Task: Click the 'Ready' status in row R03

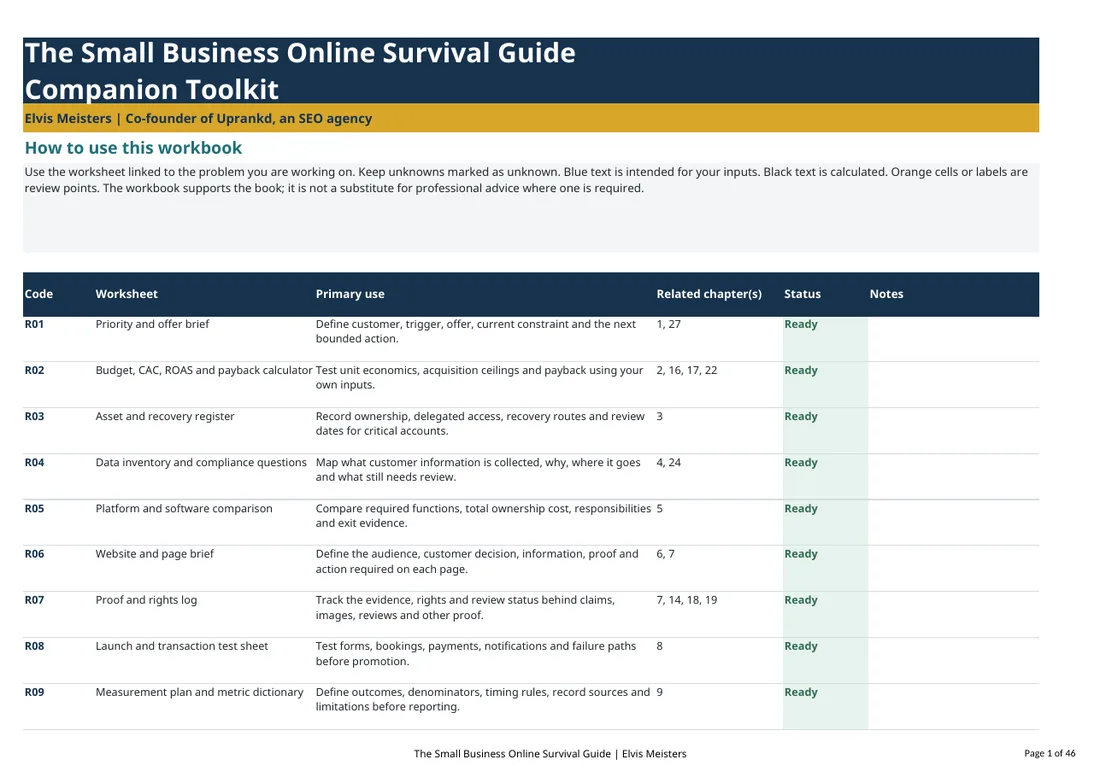Action: (x=801, y=417)
